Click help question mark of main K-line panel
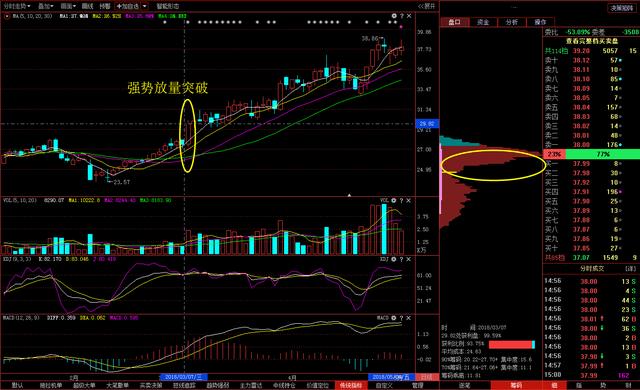The height and width of the screenshot is (390, 640). [x=402, y=16]
